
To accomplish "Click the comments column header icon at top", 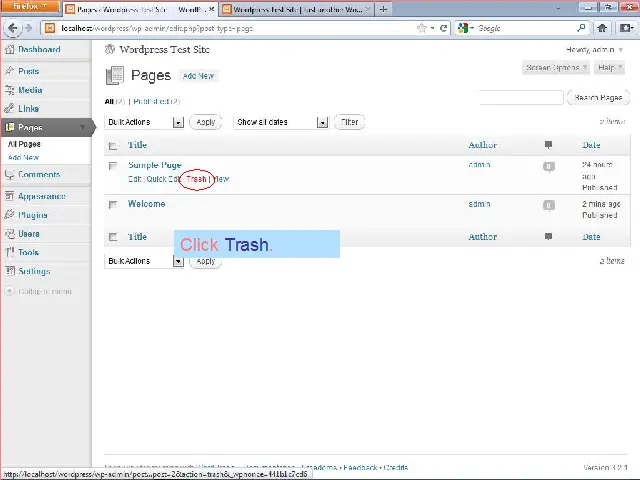I will click(549, 144).
